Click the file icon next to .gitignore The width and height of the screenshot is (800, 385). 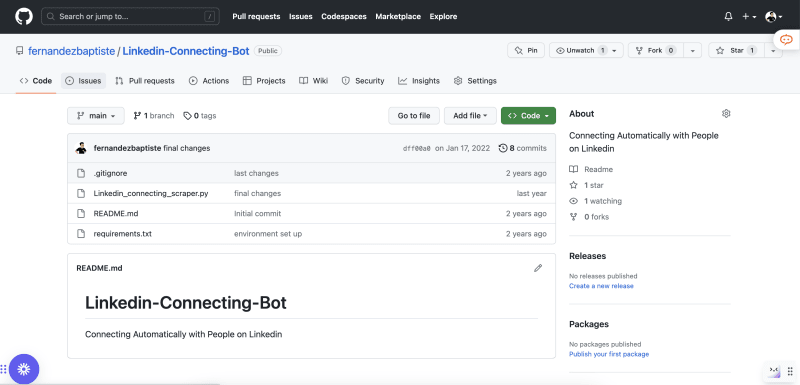pyautogui.click(x=81, y=173)
